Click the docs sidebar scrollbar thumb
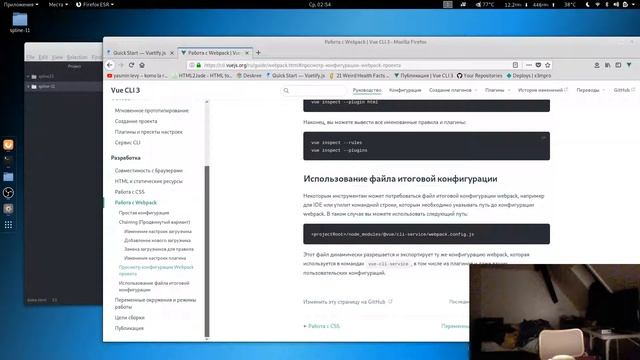This screenshot has height=360, width=640. (x=207, y=251)
